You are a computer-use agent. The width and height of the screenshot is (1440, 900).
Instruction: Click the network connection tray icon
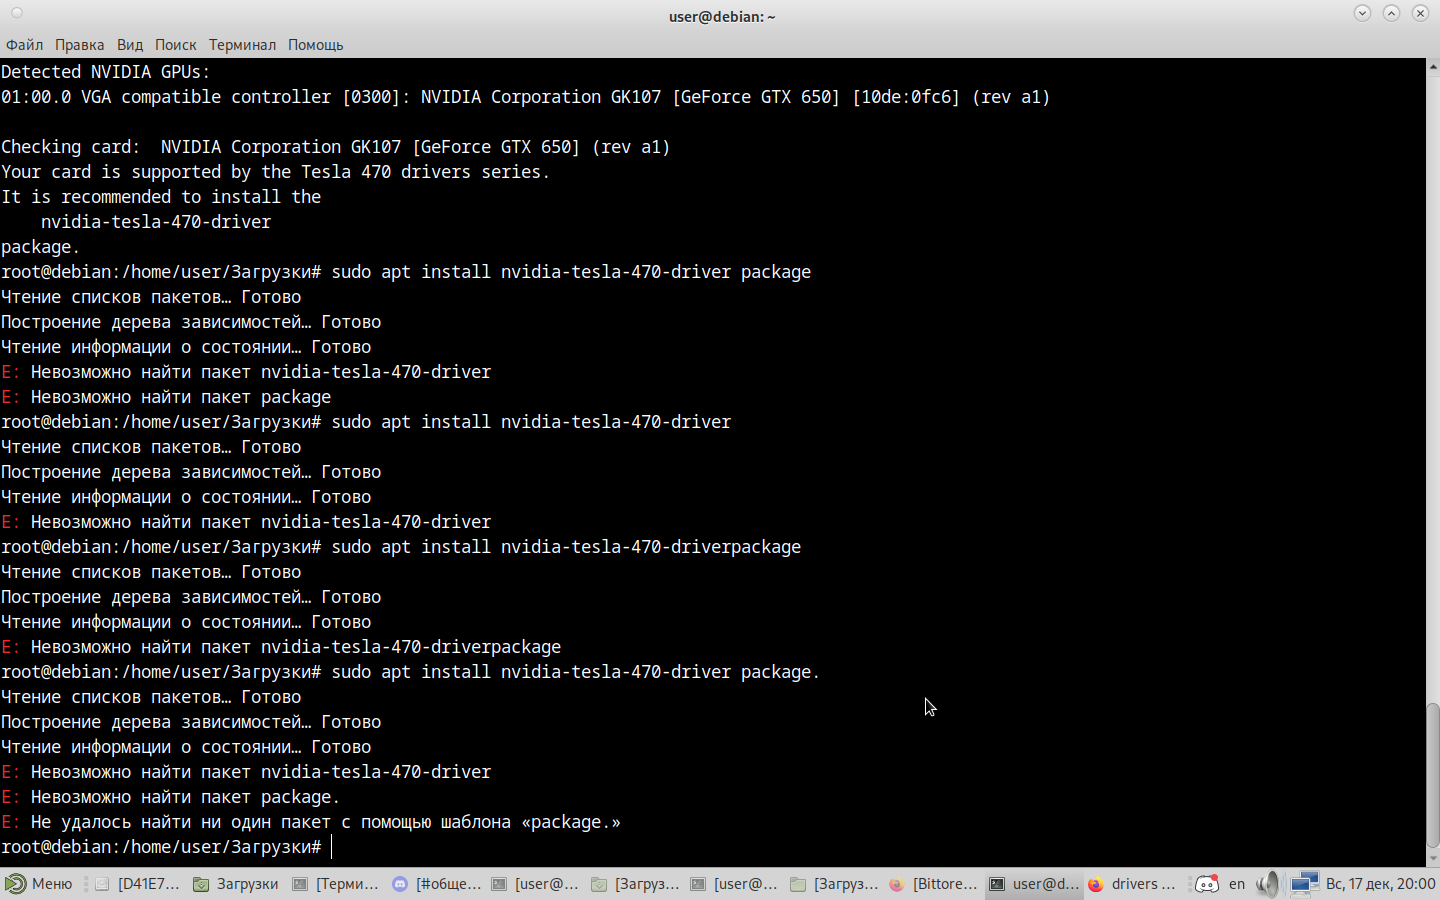tap(1304, 884)
